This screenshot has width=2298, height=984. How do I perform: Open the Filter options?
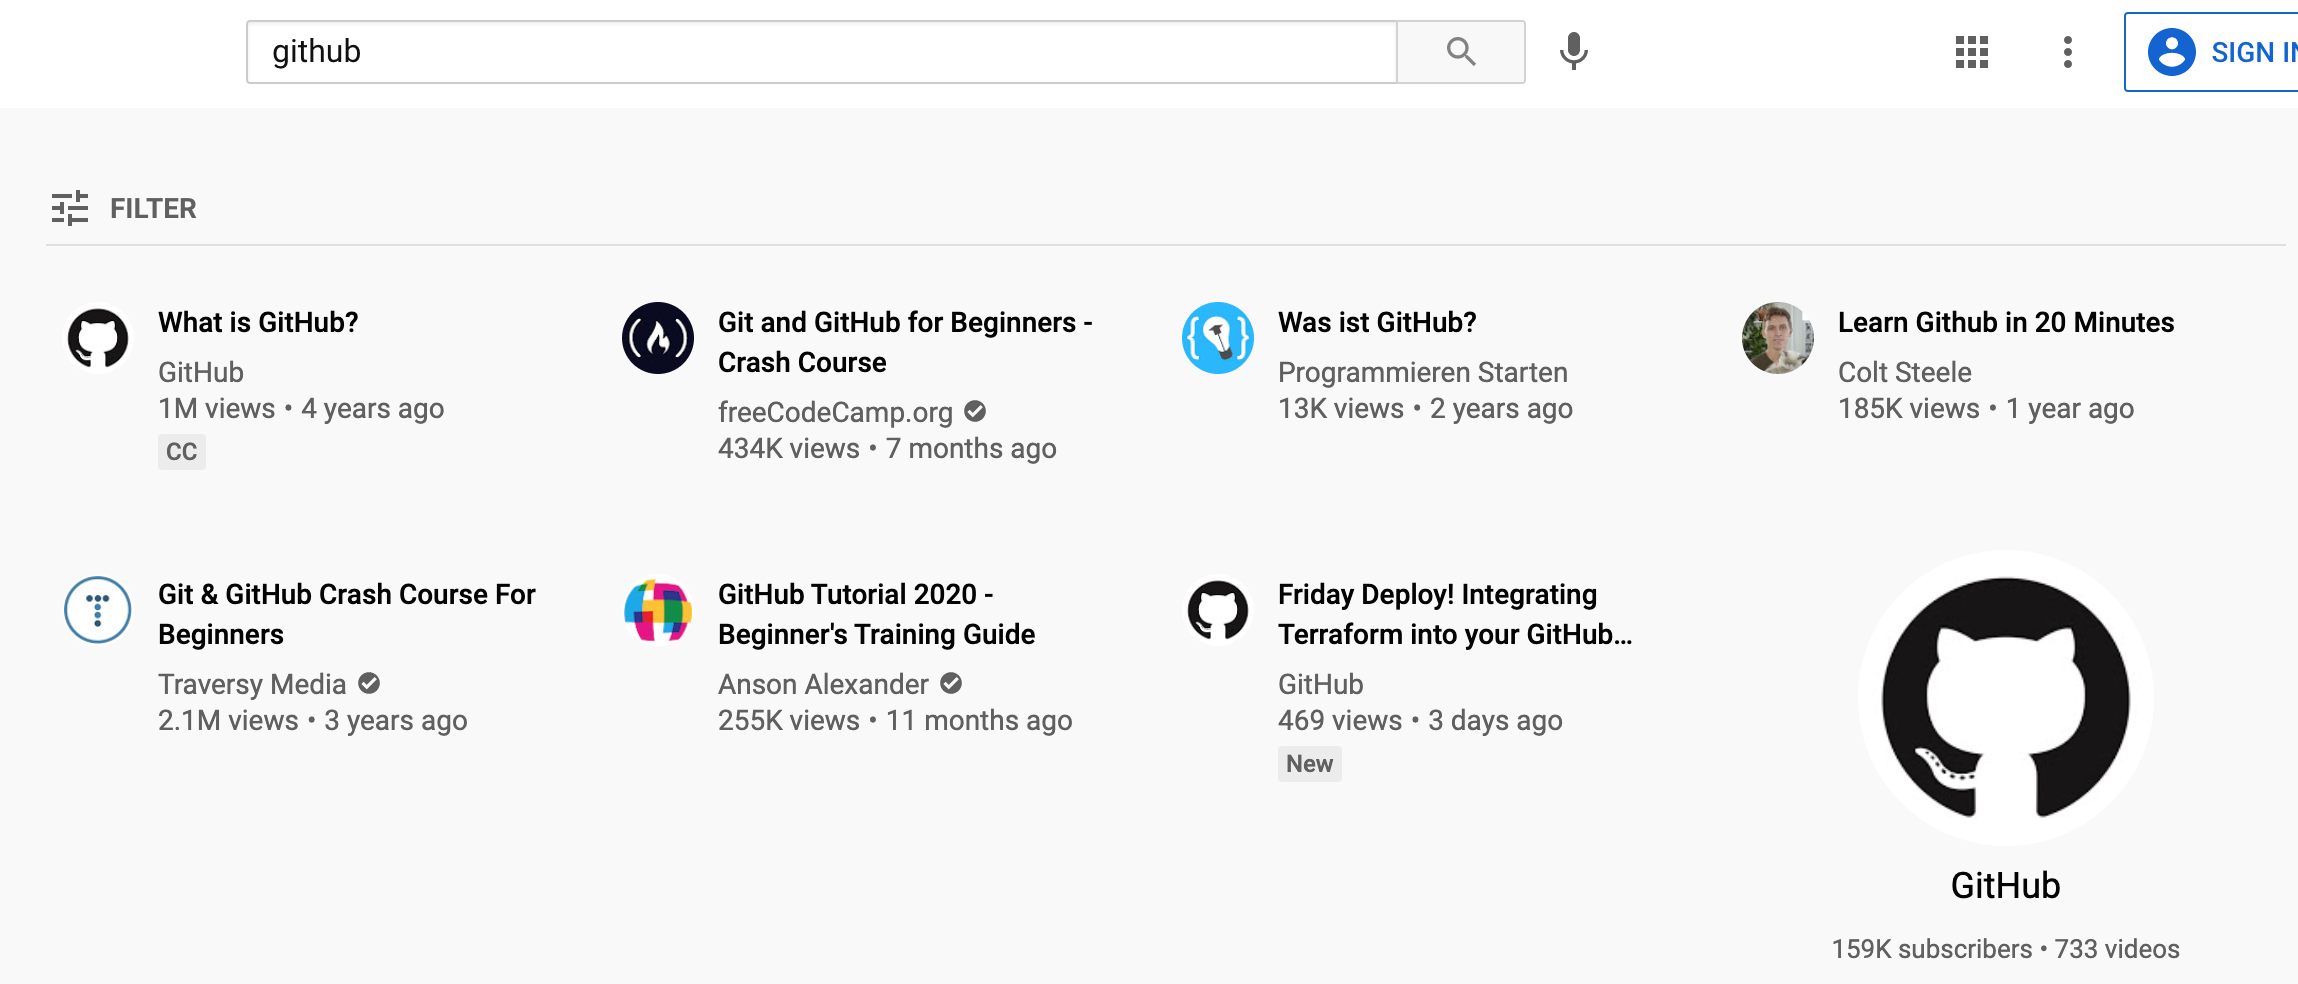pyautogui.click(x=124, y=208)
